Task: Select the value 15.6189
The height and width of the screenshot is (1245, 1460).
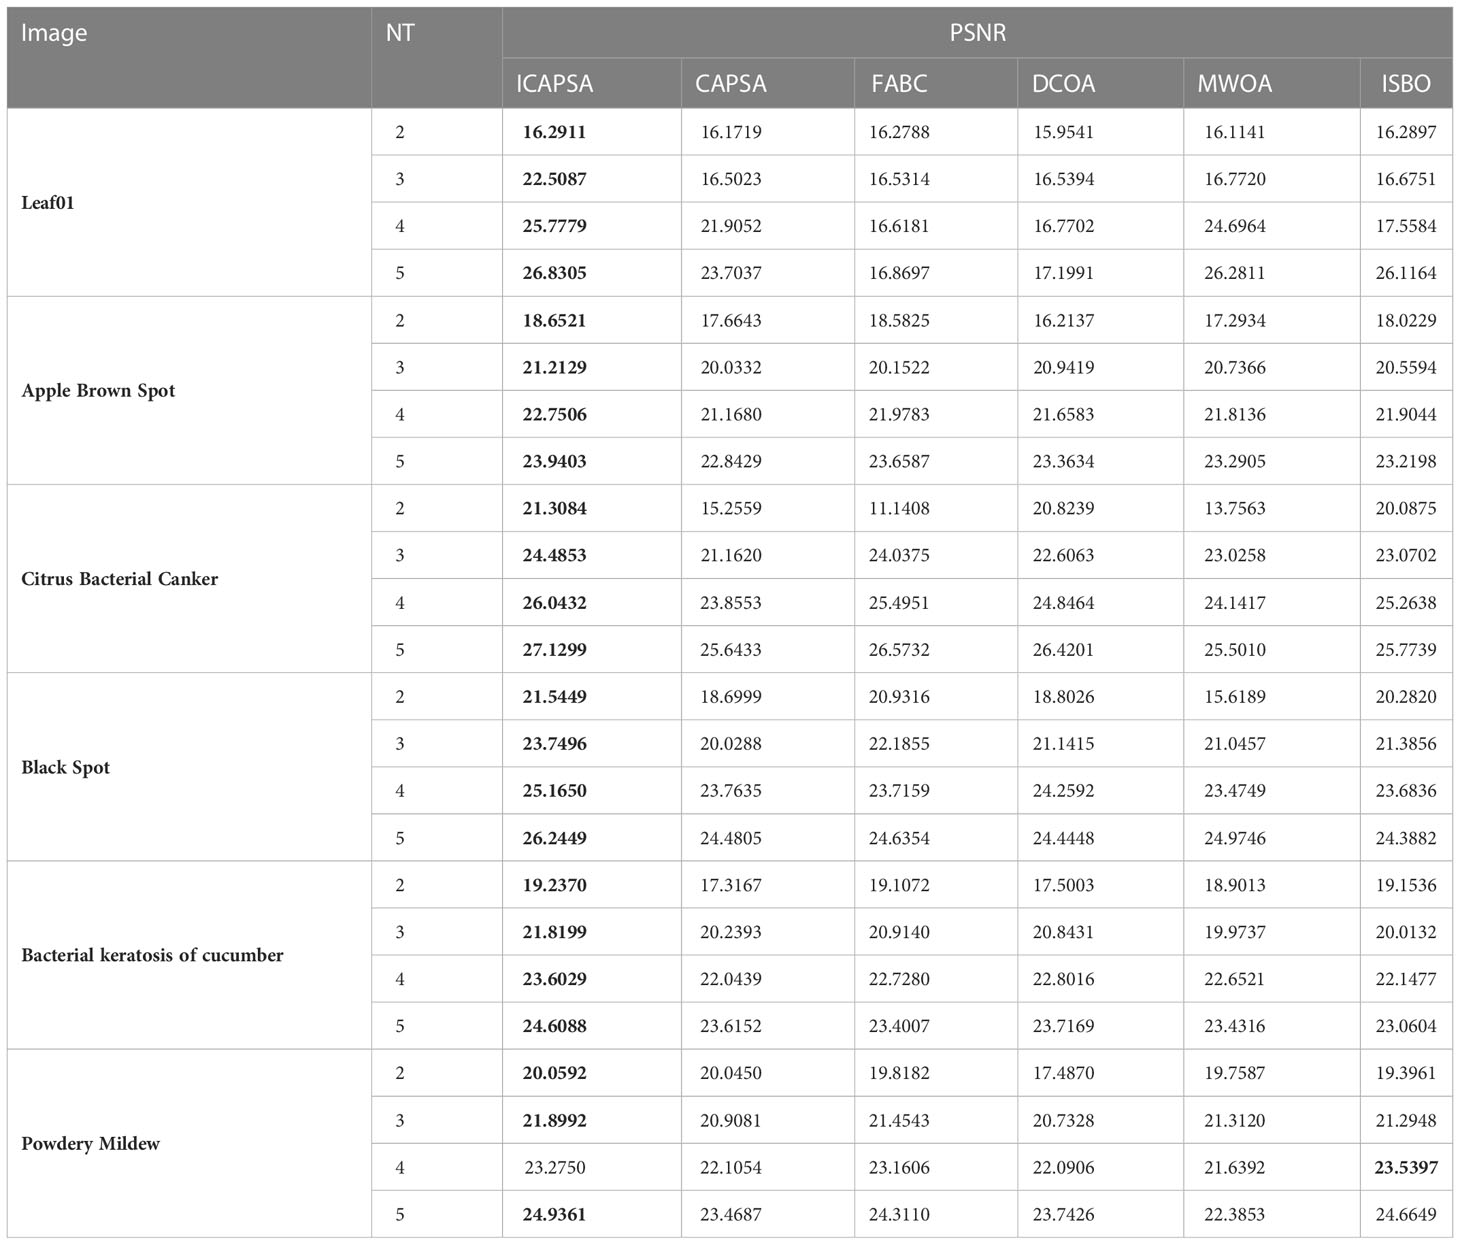Action: click(x=1234, y=697)
